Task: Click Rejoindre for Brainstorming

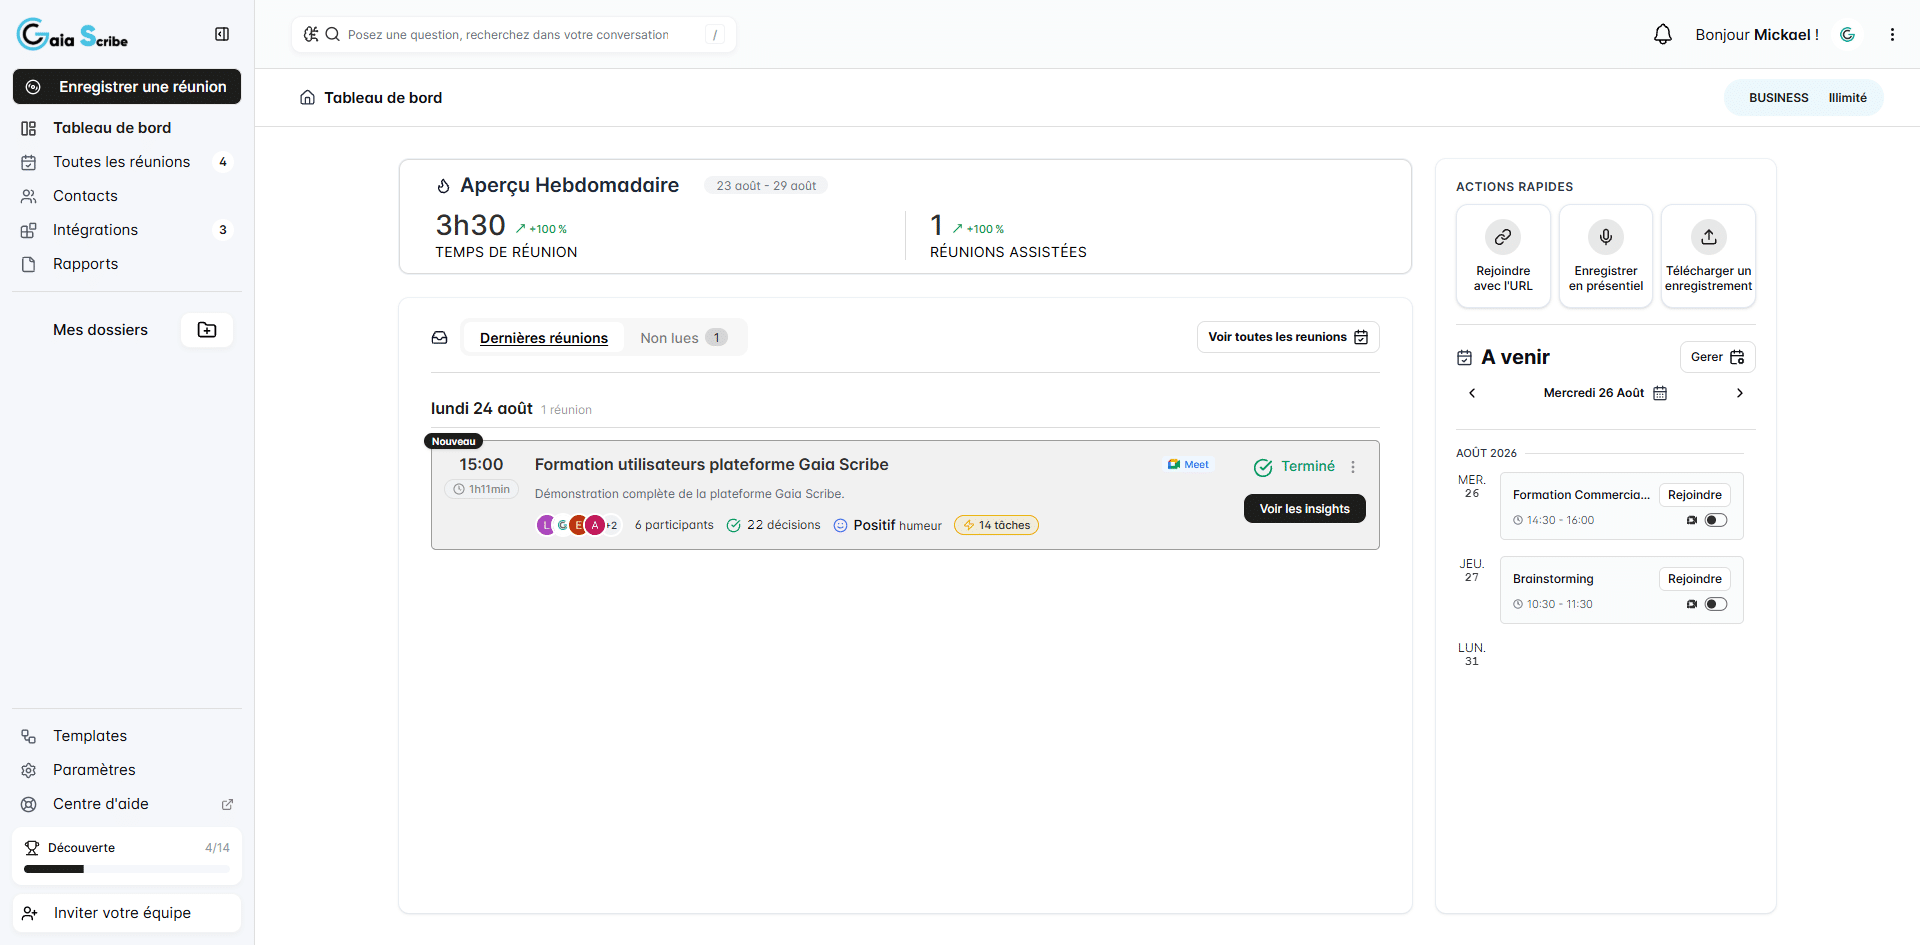Action: click(1694, 579)
